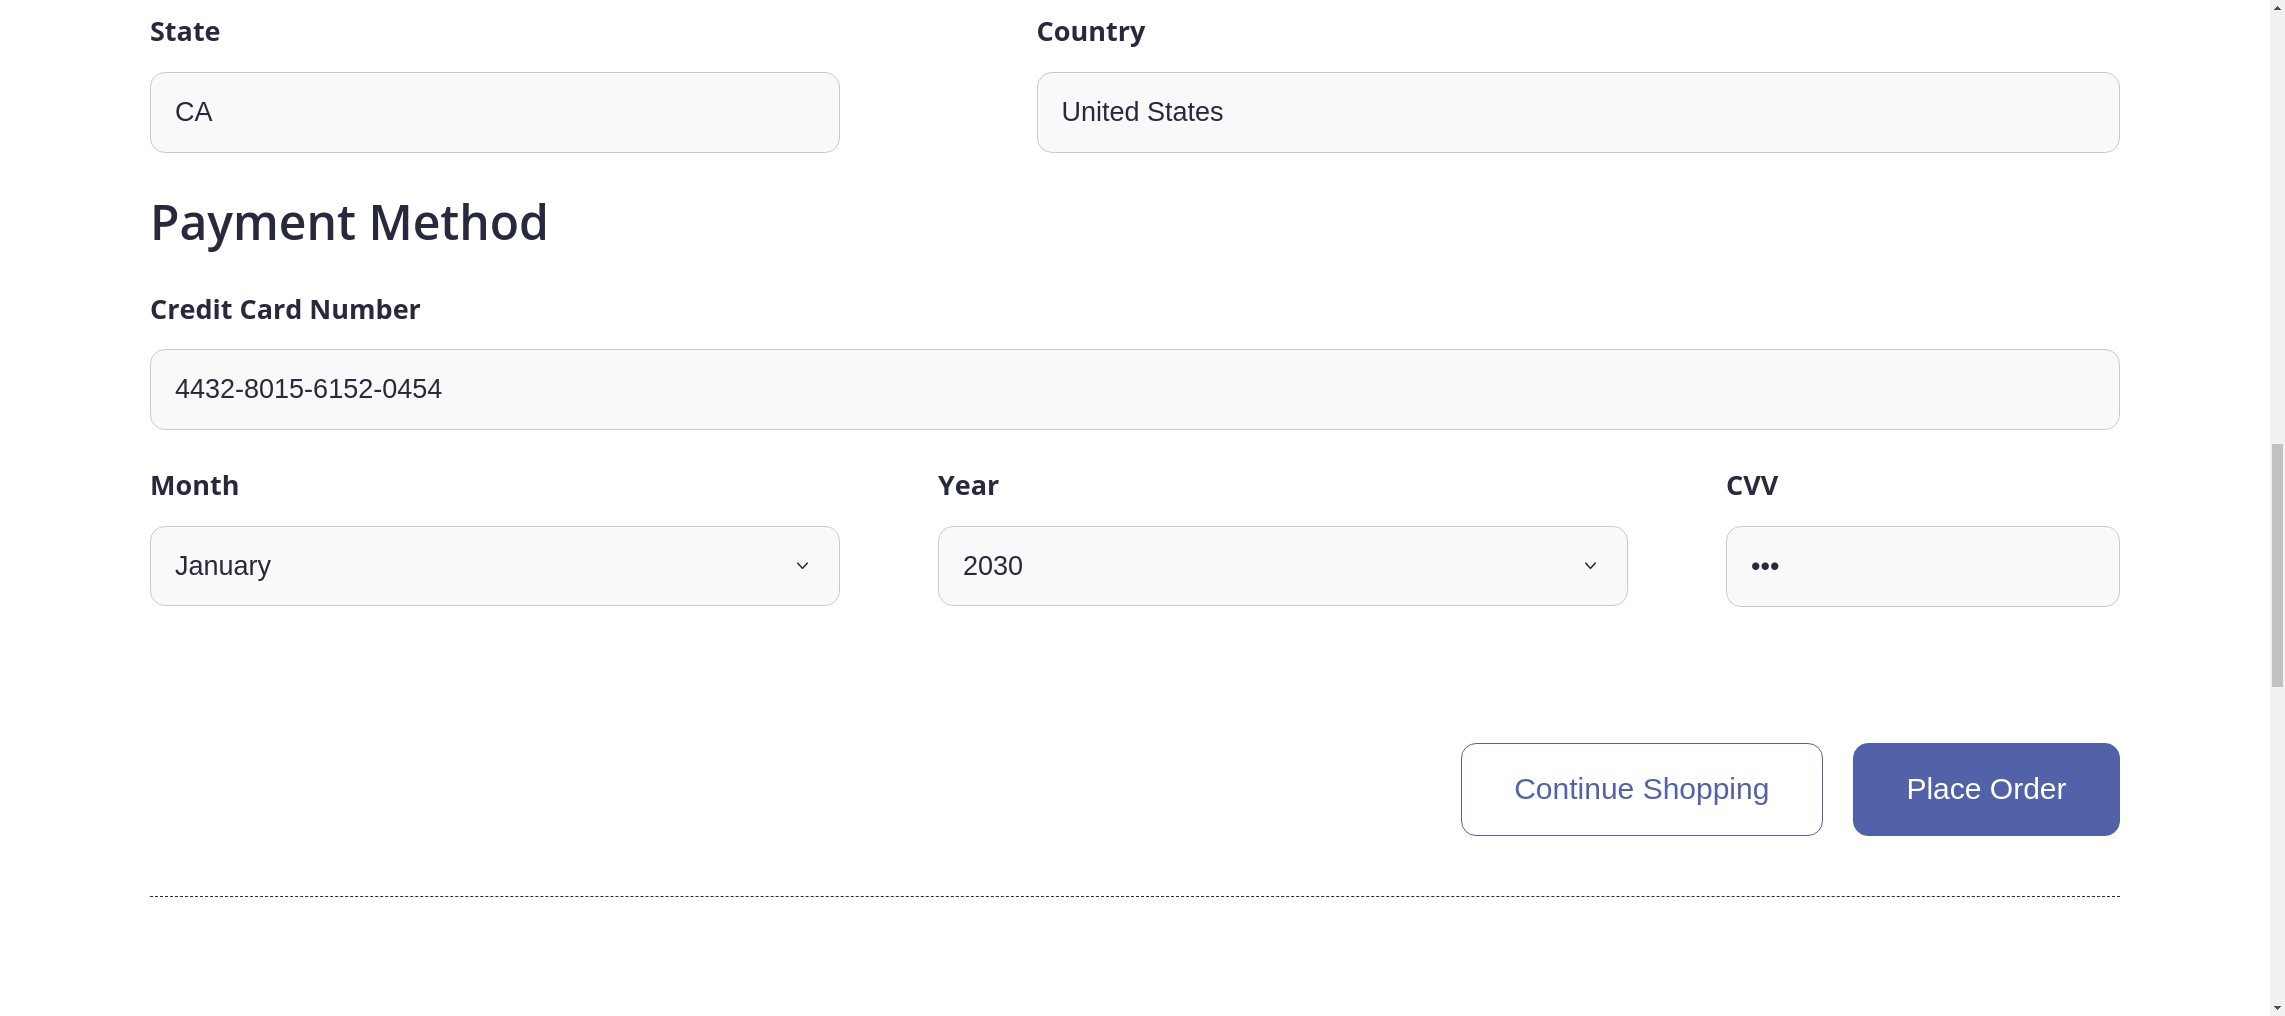Click the Credit Card Number label
This screenshot has height=1016, width=2285.
click(285, 309)
